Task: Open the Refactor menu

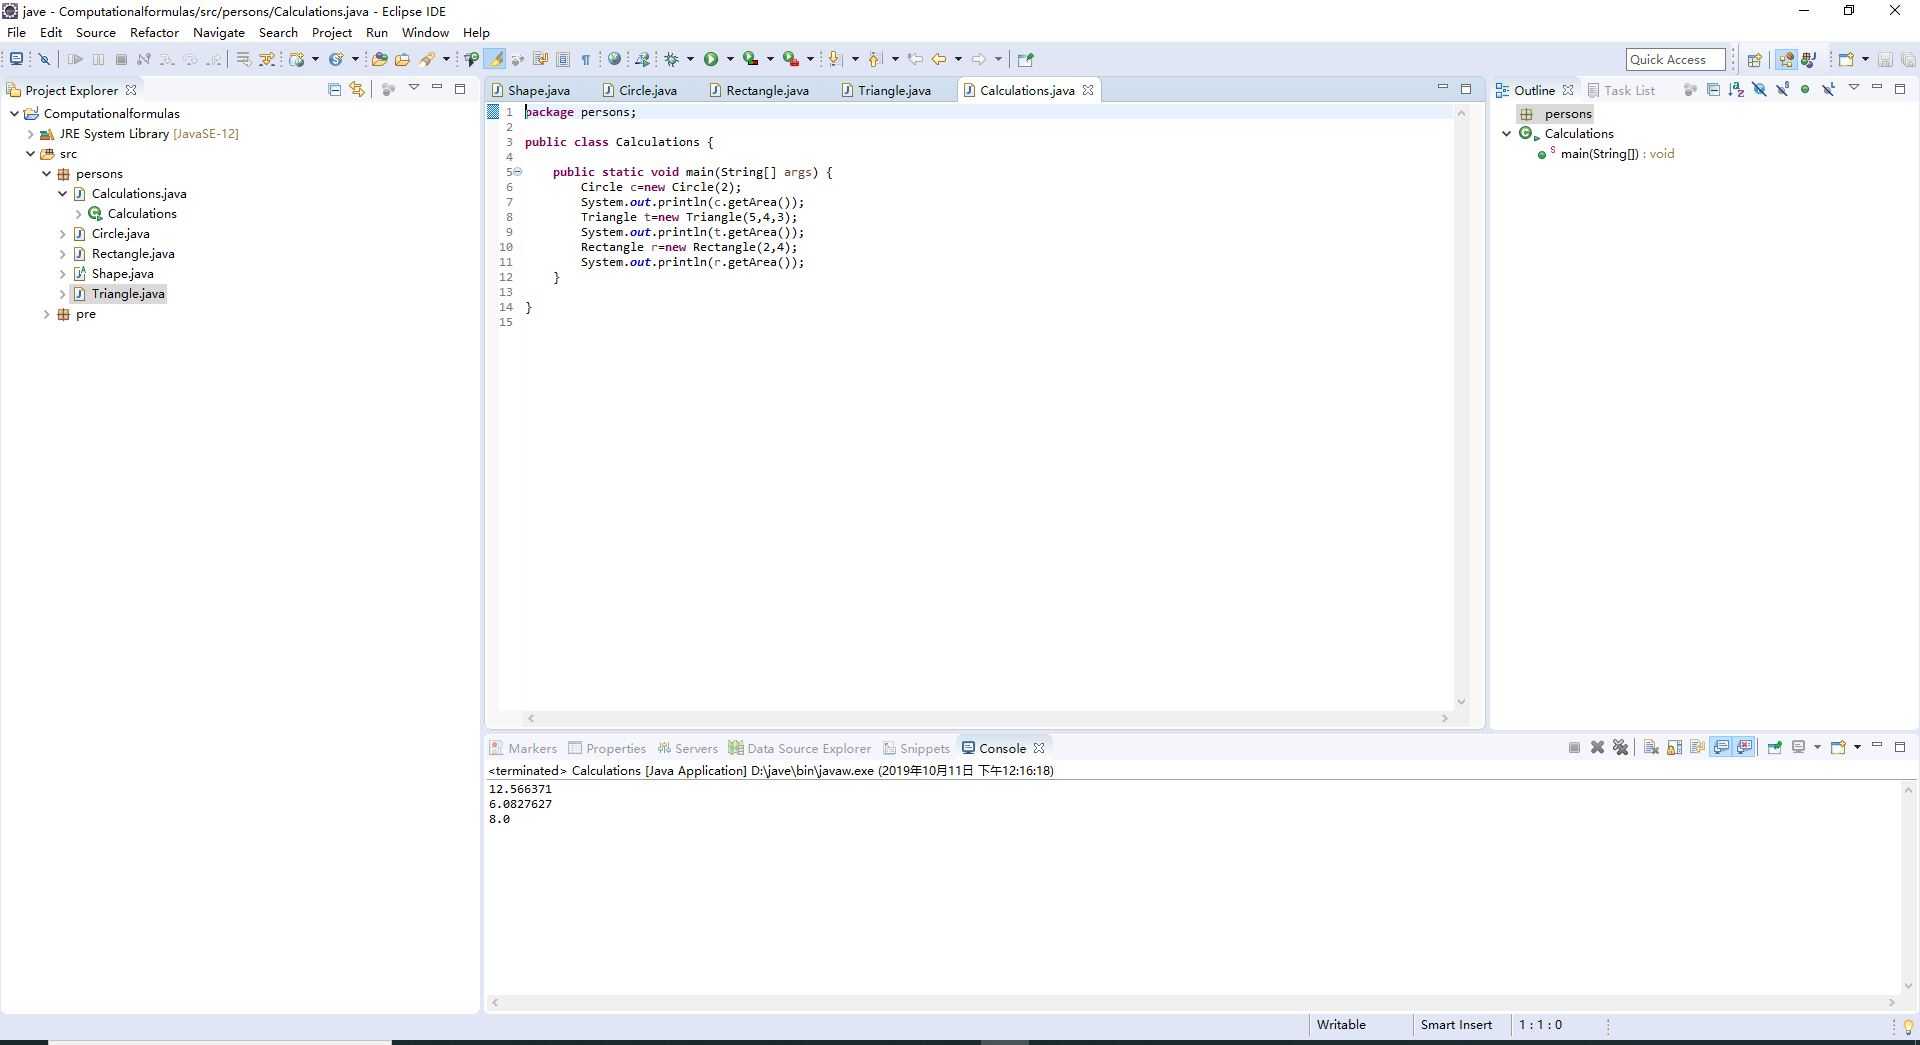Action: tap(154, 32)
